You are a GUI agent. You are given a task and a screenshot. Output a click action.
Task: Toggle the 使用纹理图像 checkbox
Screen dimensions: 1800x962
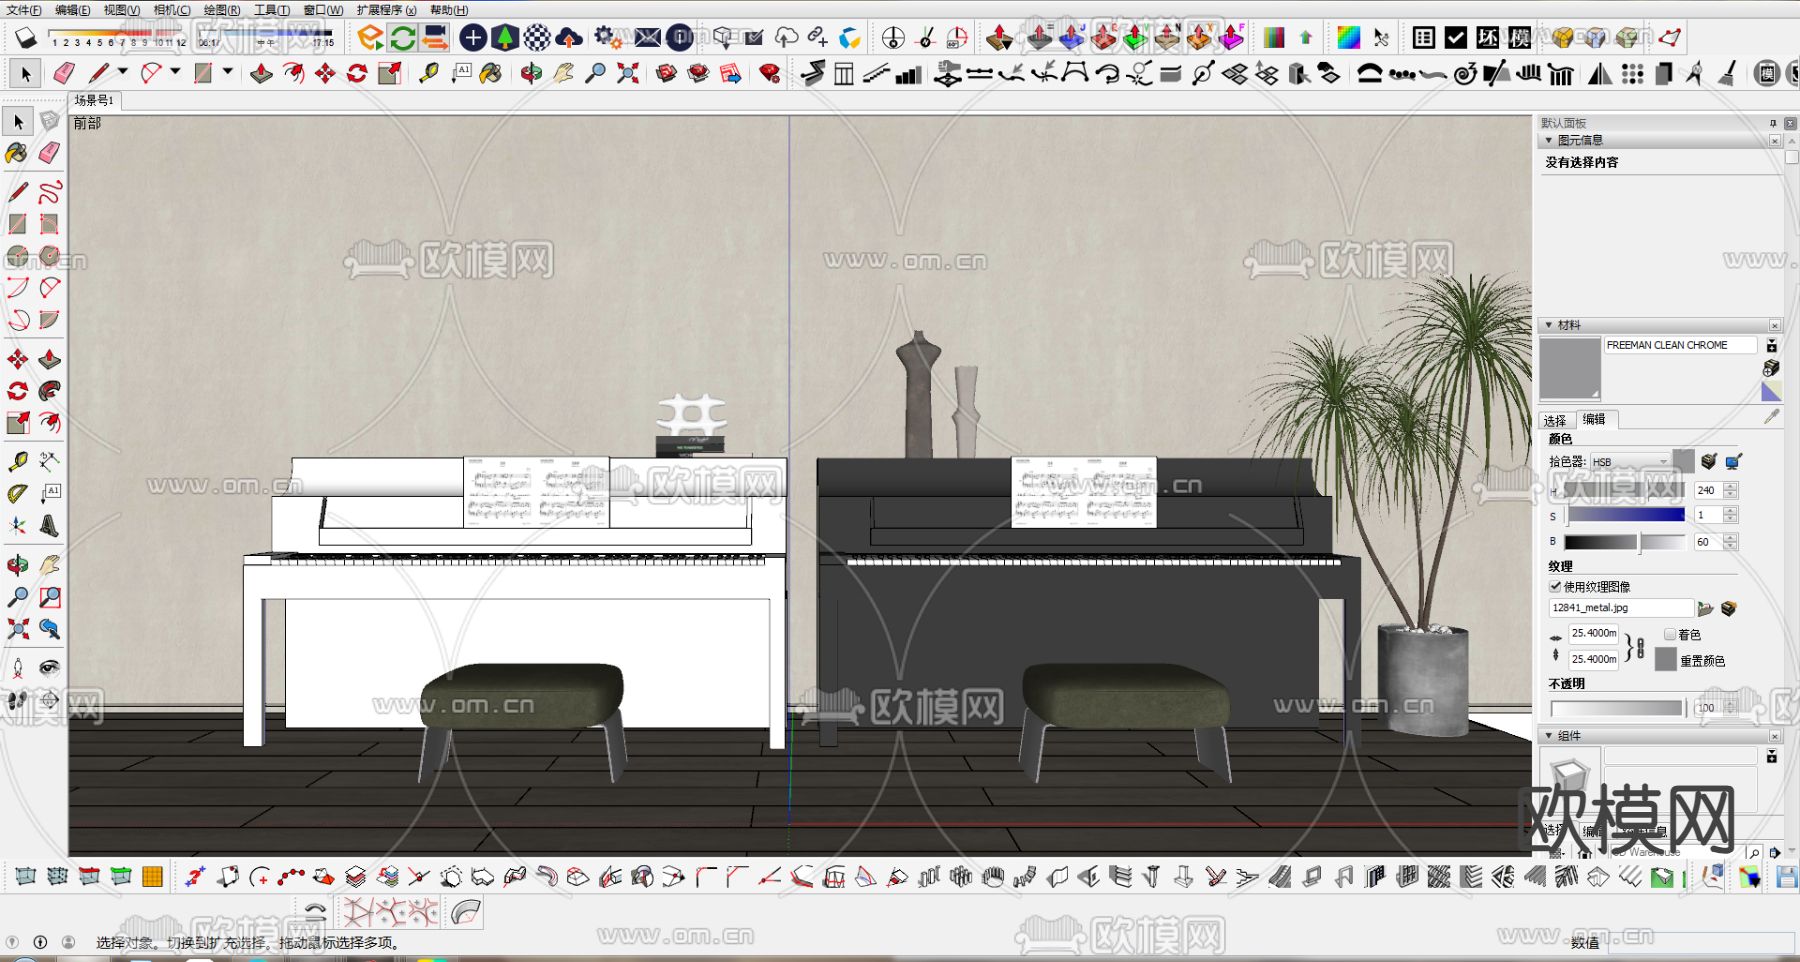pyautogui.click(x=1555, y=587)
